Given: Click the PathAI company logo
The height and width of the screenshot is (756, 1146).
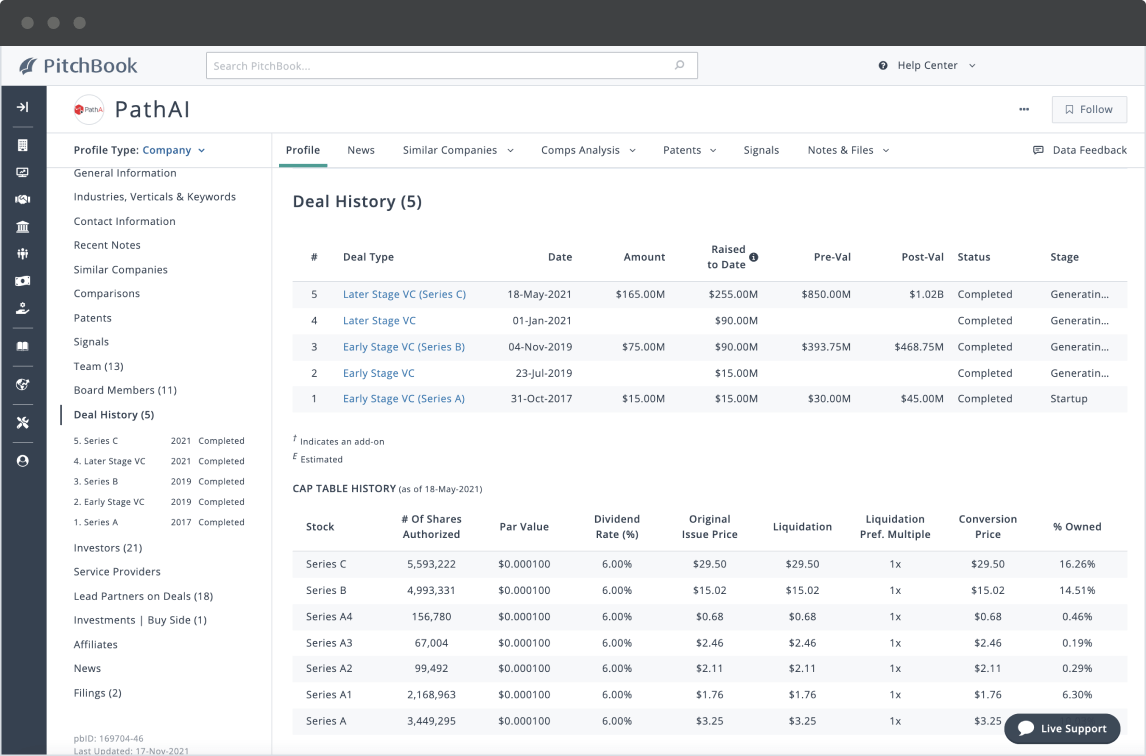Looking at the screenshot, I should pyautogui.click(x=89, y=110).
